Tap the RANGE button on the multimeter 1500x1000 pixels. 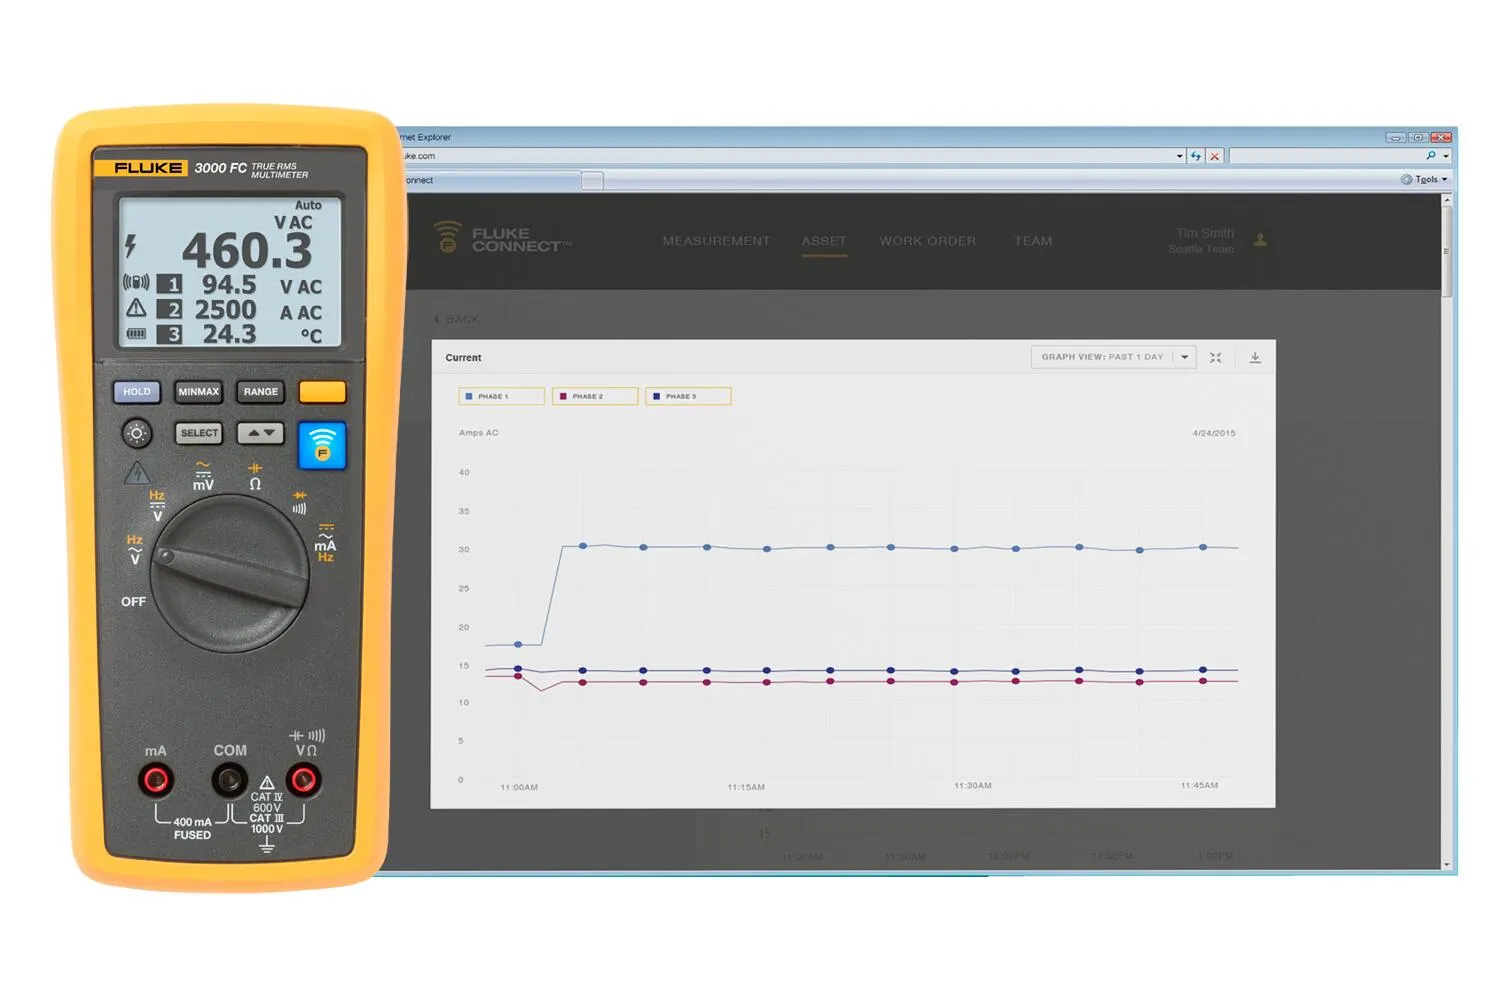tap(261, 392)
